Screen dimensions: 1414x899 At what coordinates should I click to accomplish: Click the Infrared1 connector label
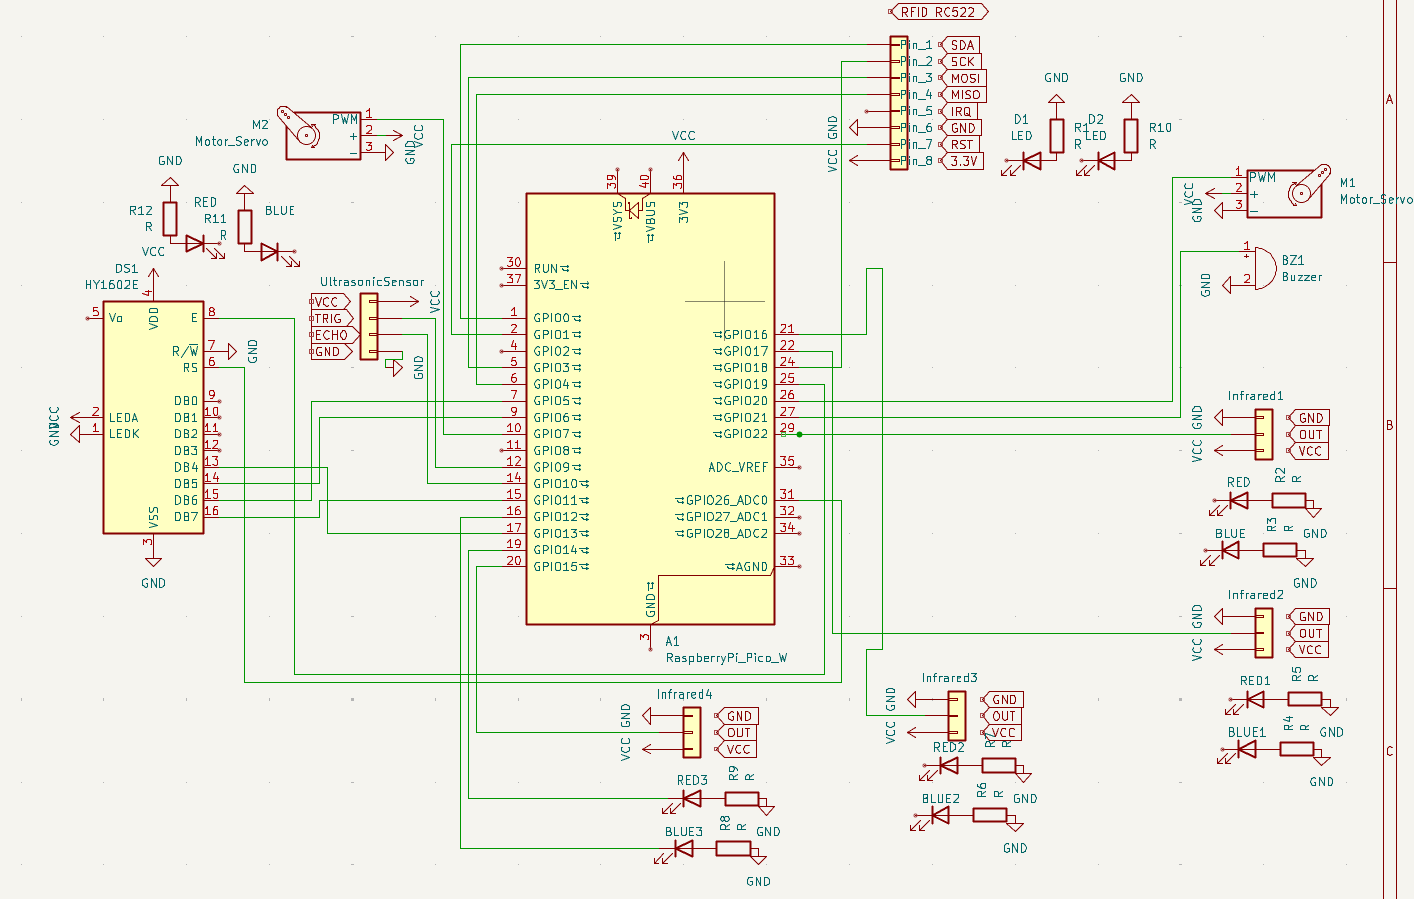[1256, 395]
